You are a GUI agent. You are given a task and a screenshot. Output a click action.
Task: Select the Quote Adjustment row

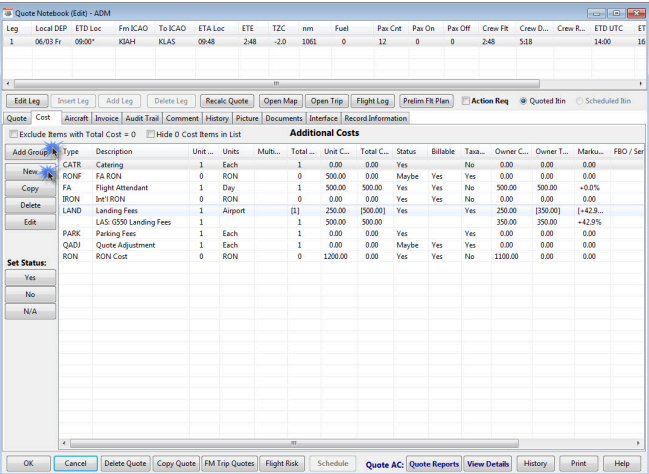[351, 245]
